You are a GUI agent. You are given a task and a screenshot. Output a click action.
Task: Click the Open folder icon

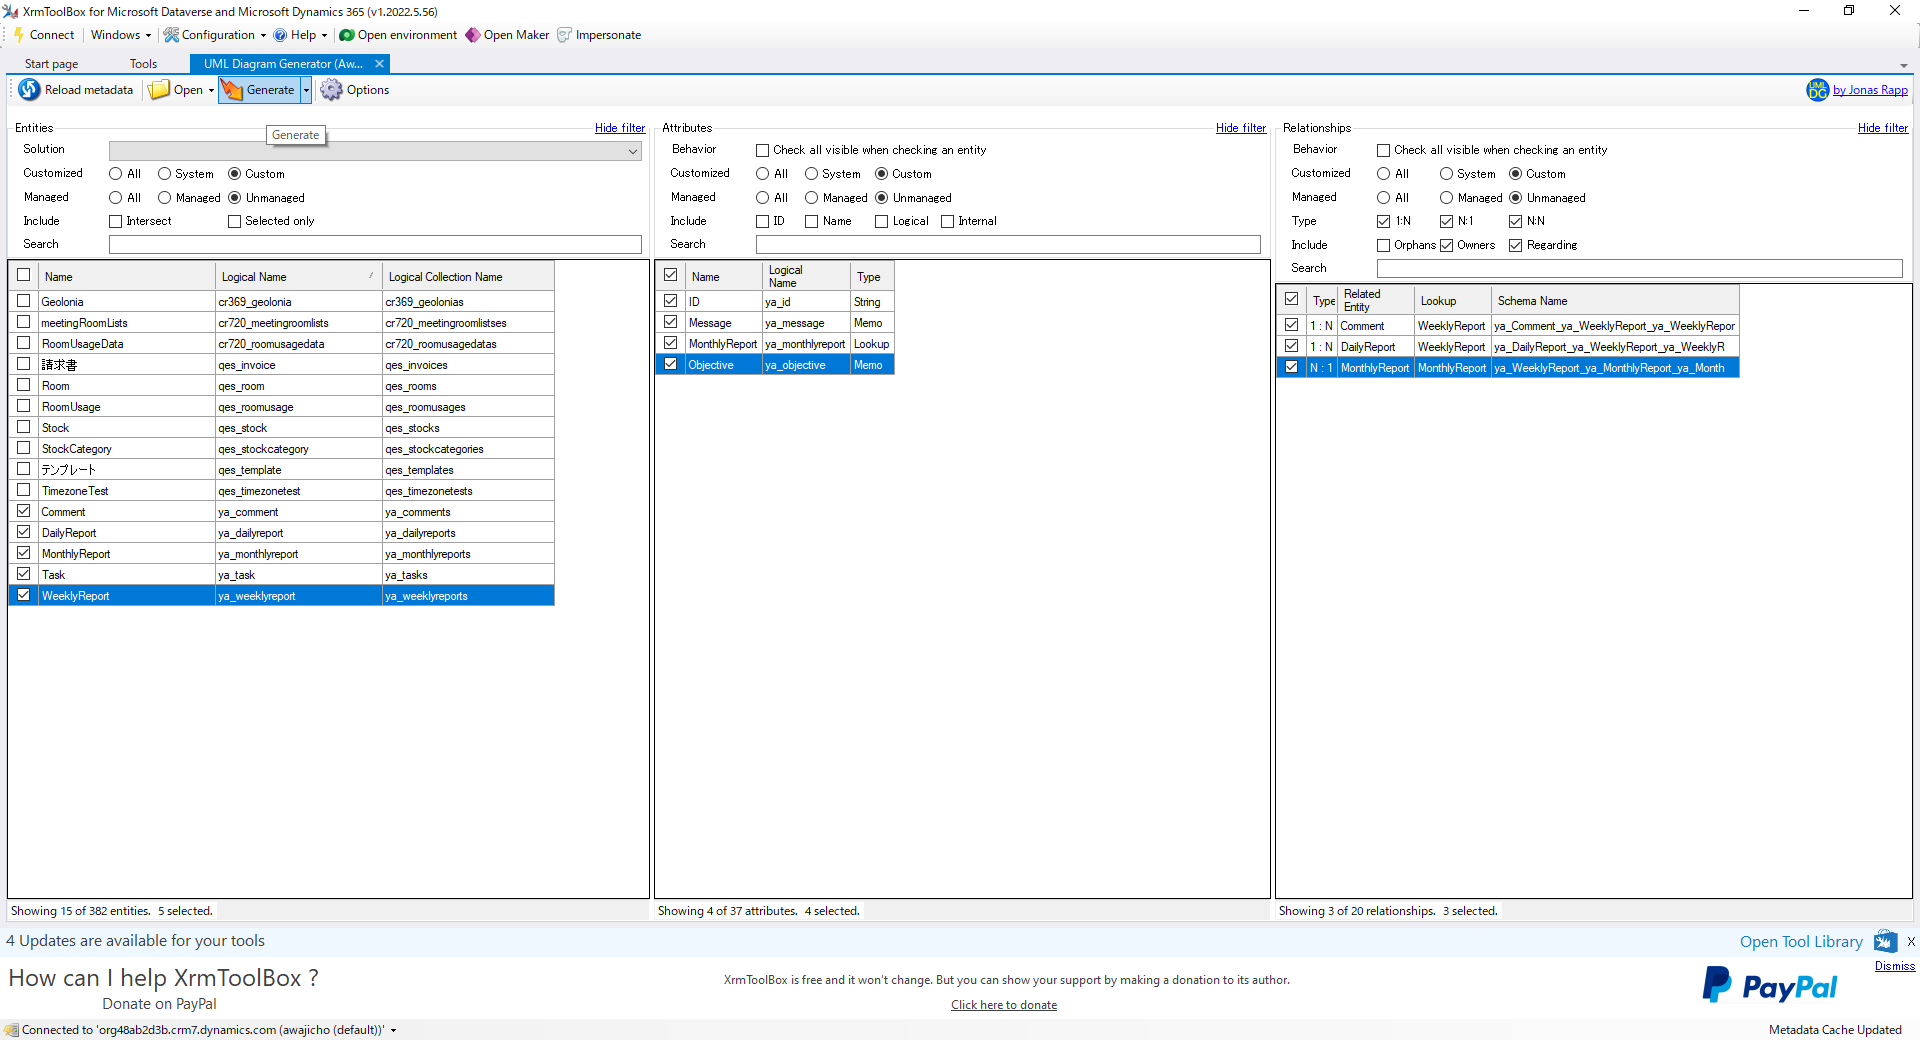click(x=159, y=90)
